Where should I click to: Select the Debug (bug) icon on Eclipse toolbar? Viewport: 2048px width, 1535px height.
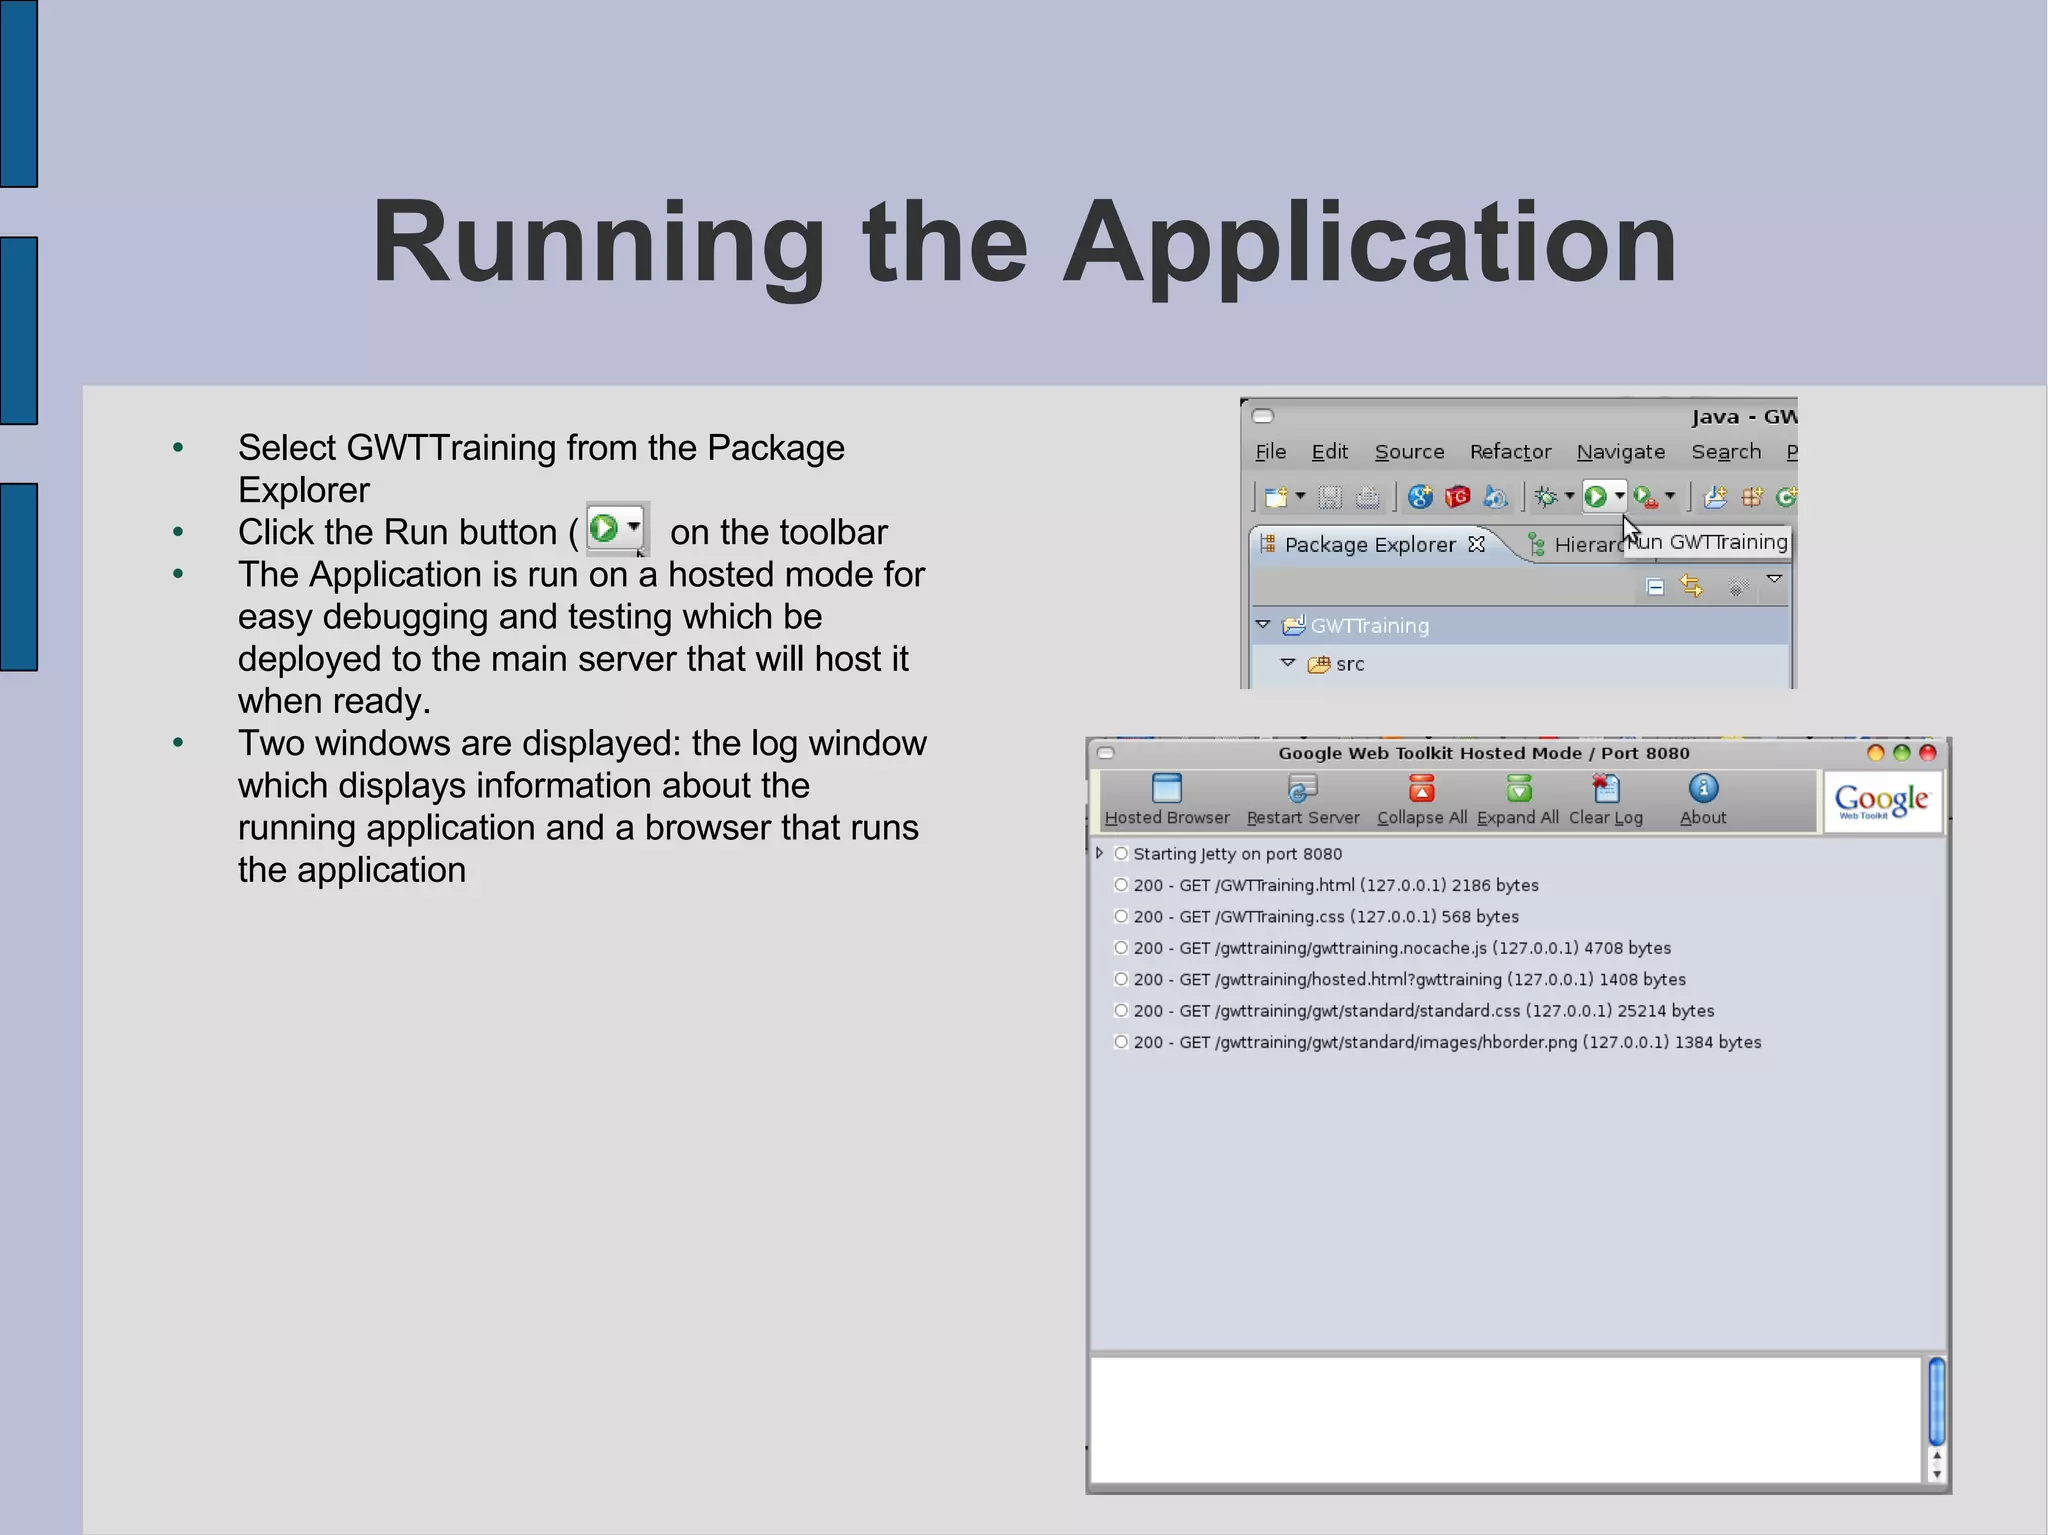coord(1546,498)
